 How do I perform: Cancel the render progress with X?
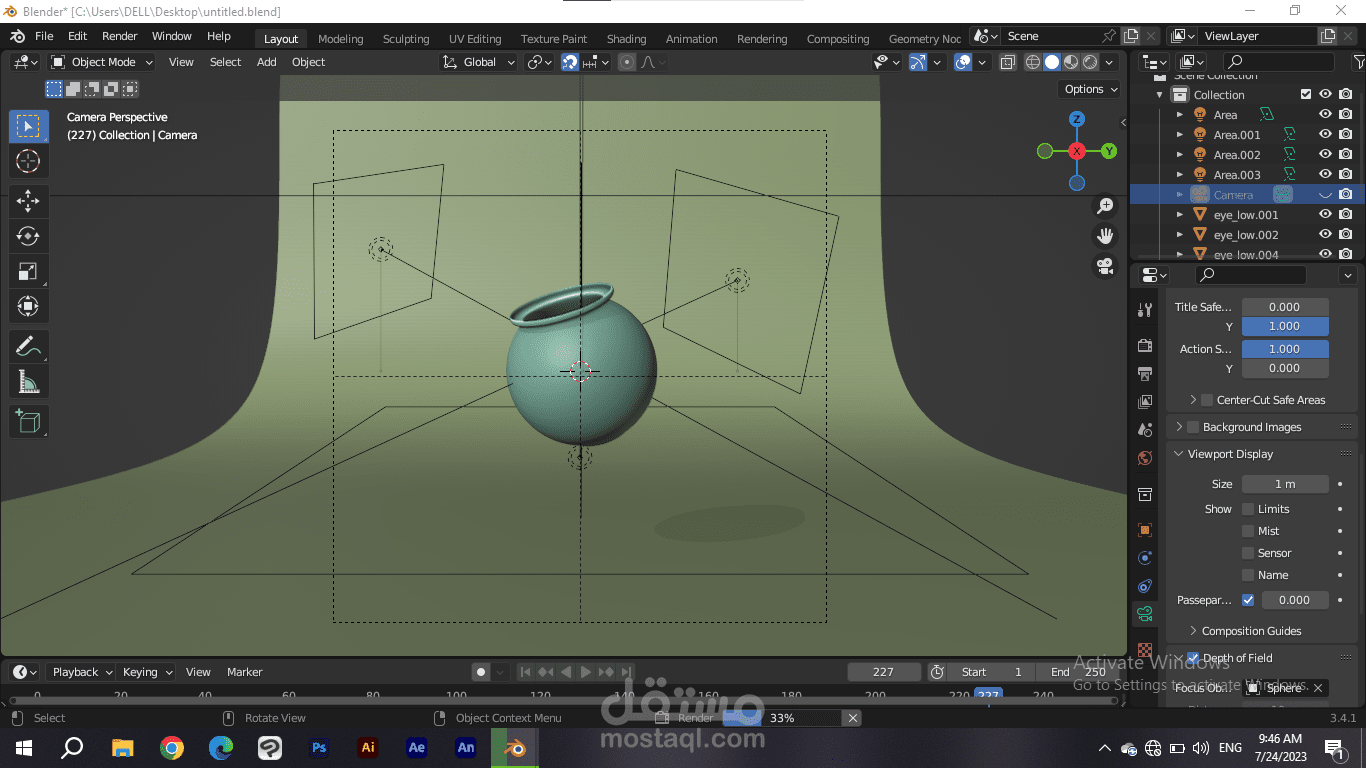pos(853,718)
